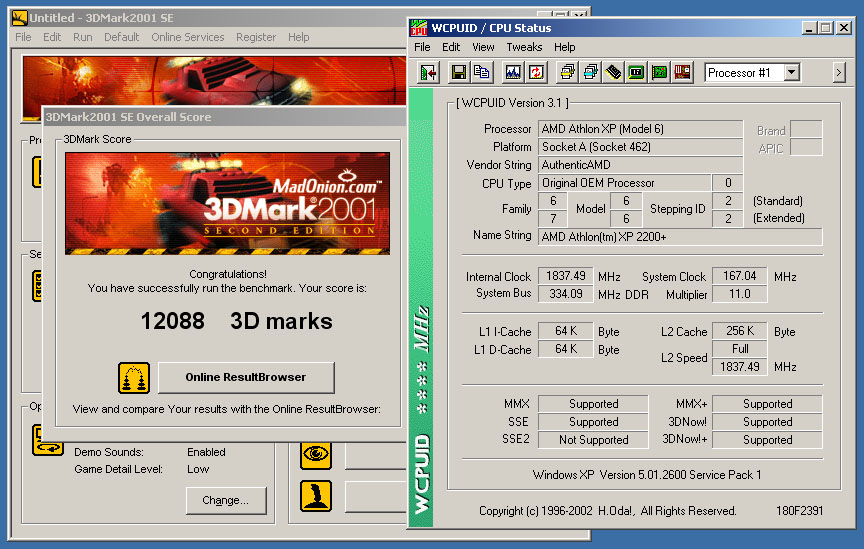Click the L1 I-Cache value 64 K
The image size is (864, 549).
[565, 331]
